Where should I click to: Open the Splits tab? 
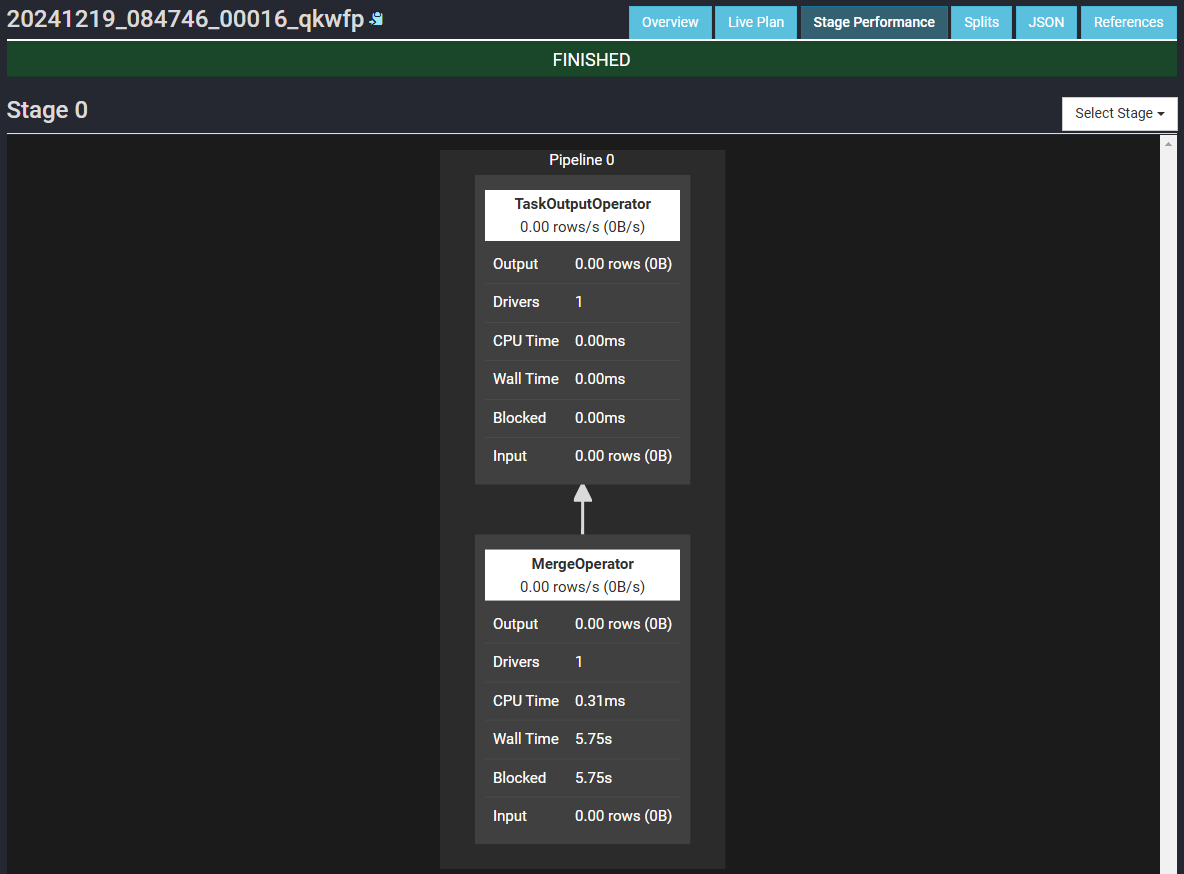coord(981,22)
